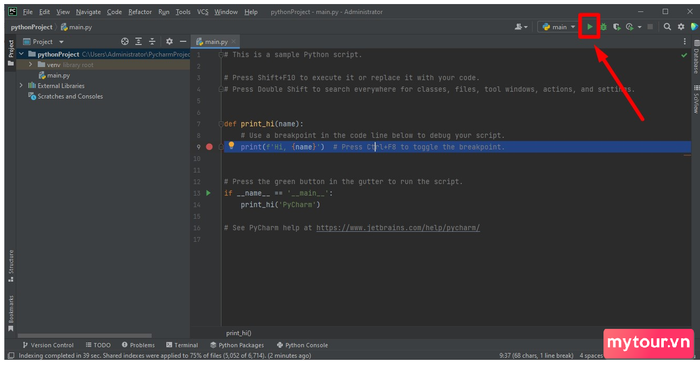Viewport: 700px width, 366px height.
Task: Open the Run menu
Action: point(164,12)
